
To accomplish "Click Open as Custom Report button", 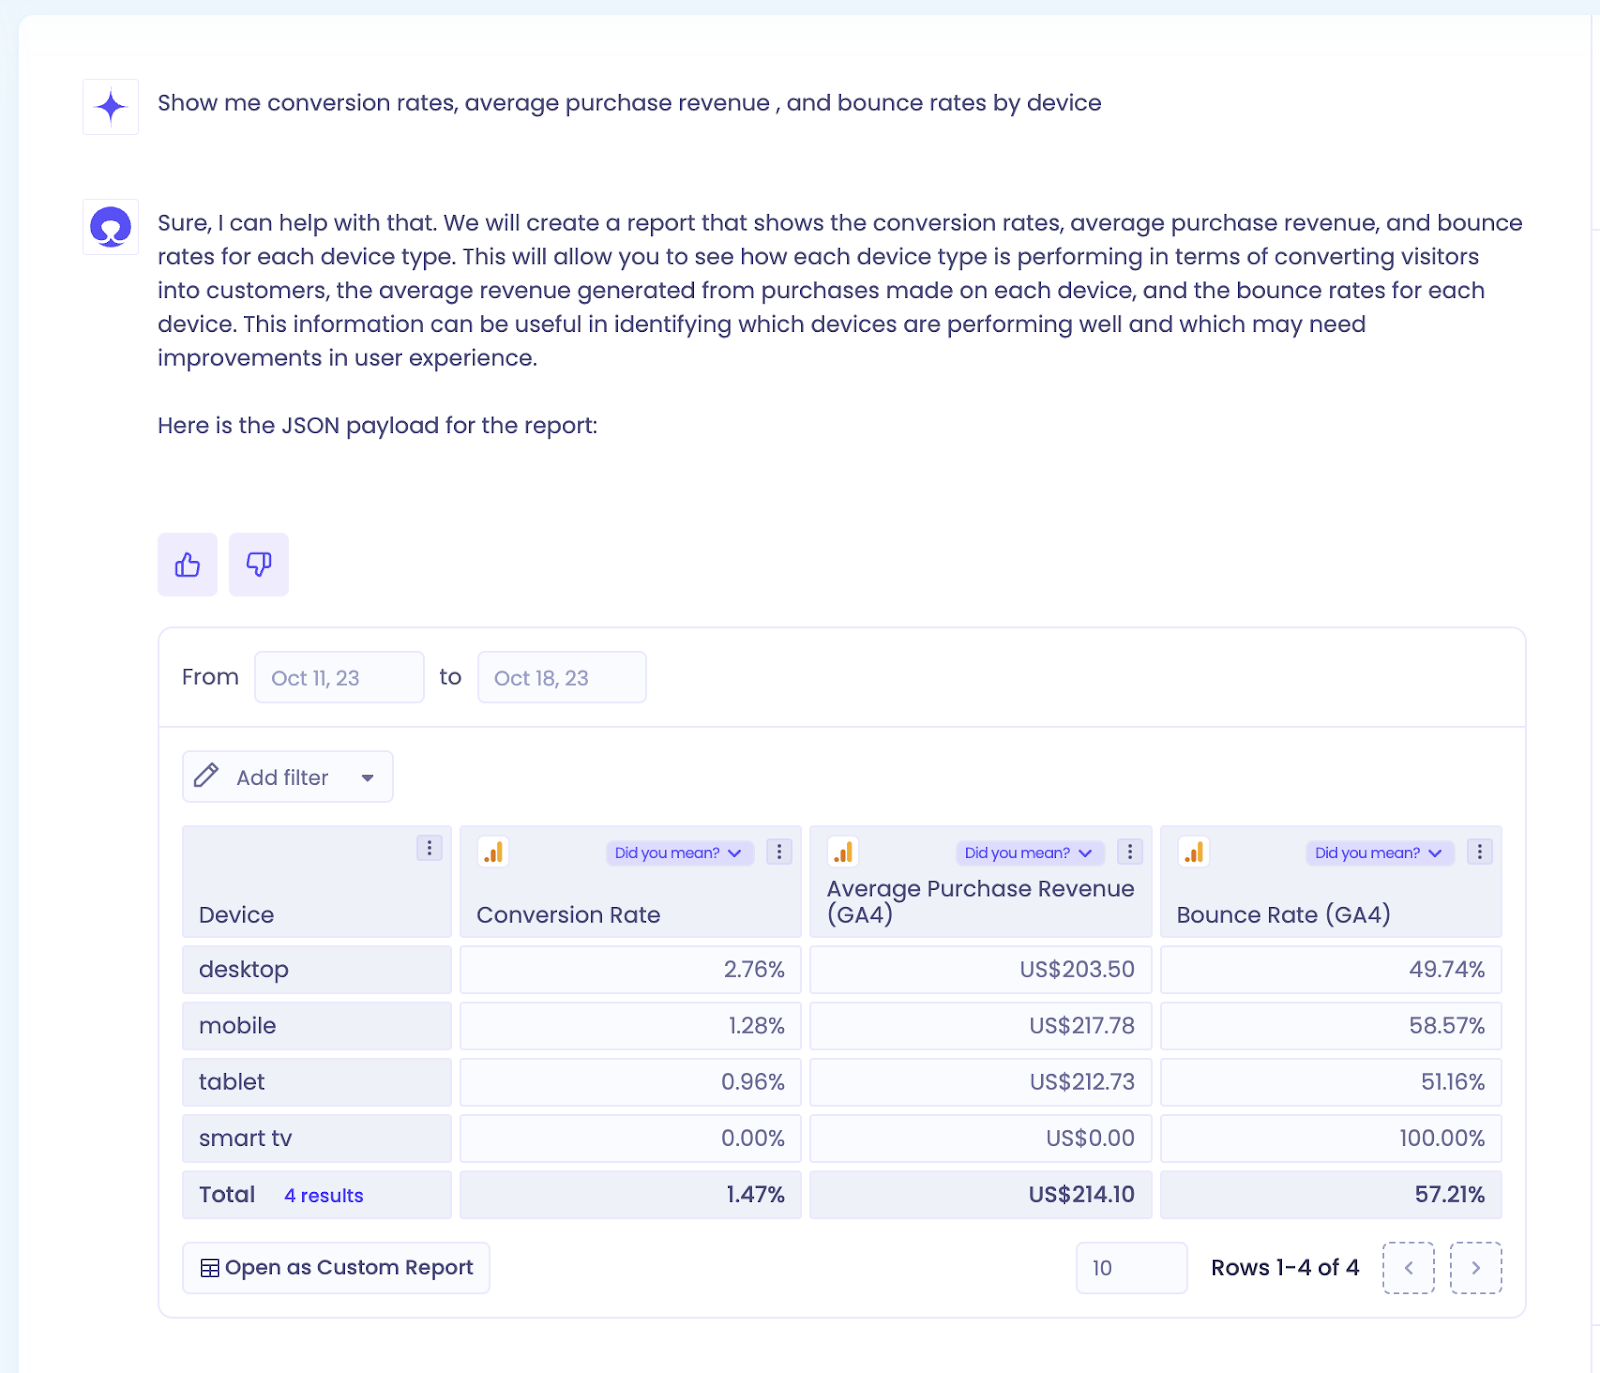I will pos(336,1268).
